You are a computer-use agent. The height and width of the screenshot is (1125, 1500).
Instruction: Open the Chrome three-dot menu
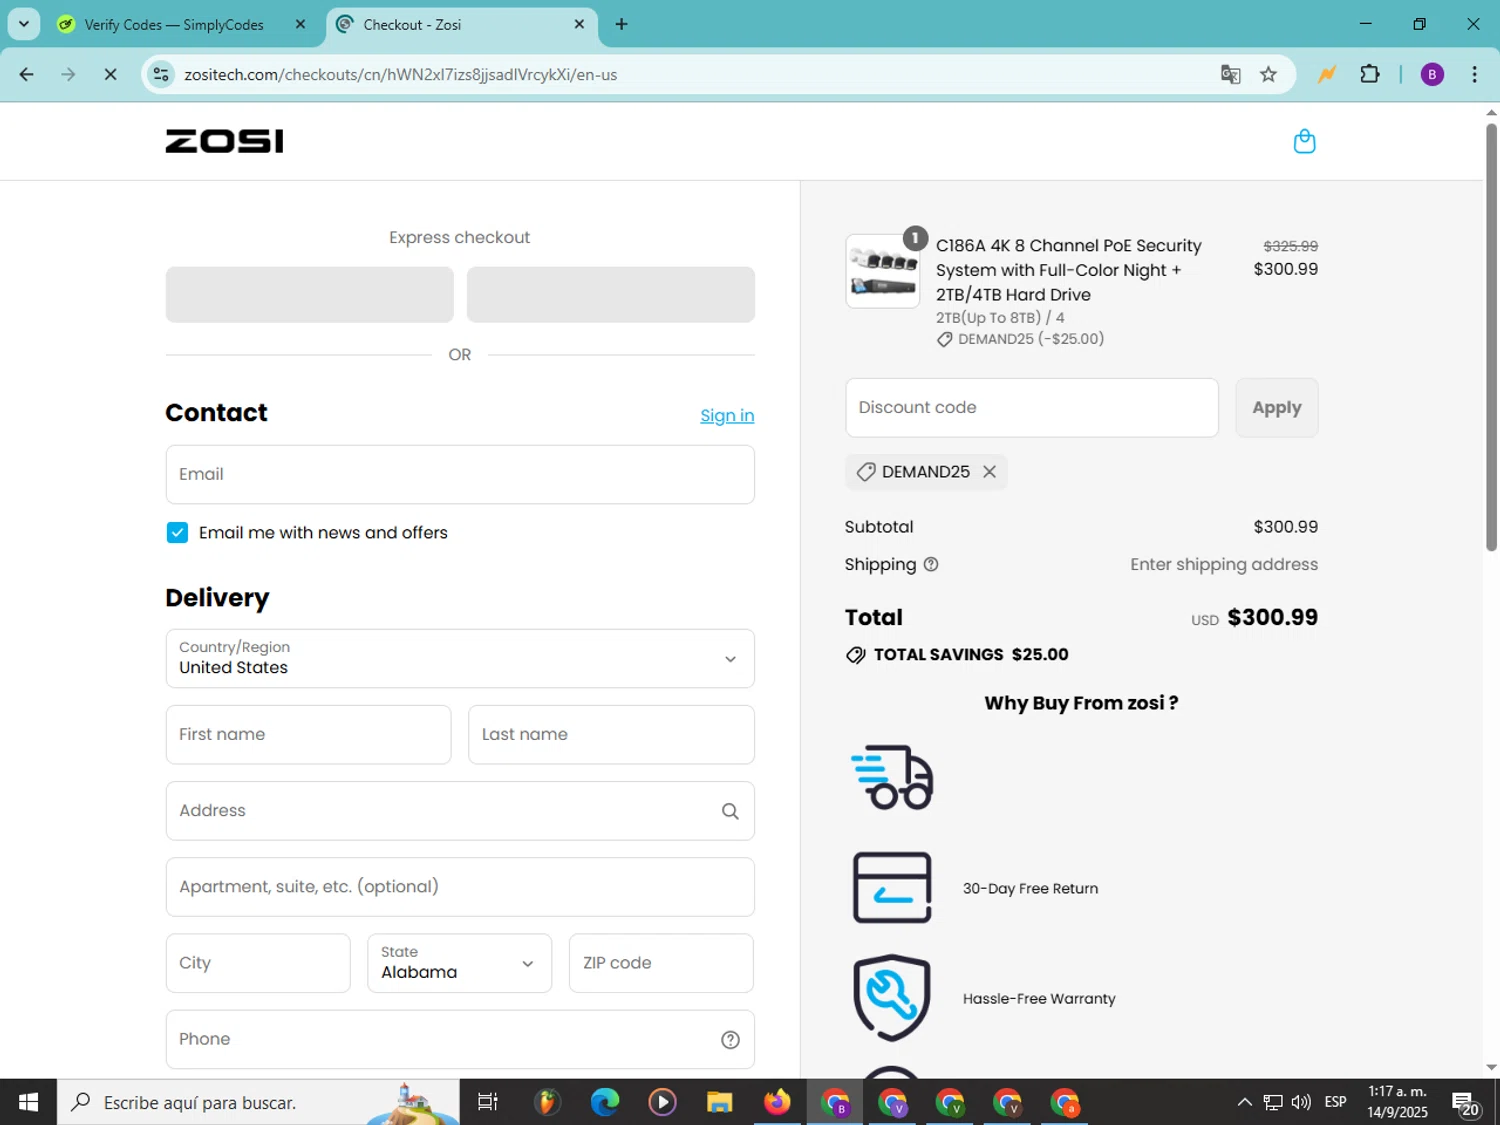(1474, 75)
